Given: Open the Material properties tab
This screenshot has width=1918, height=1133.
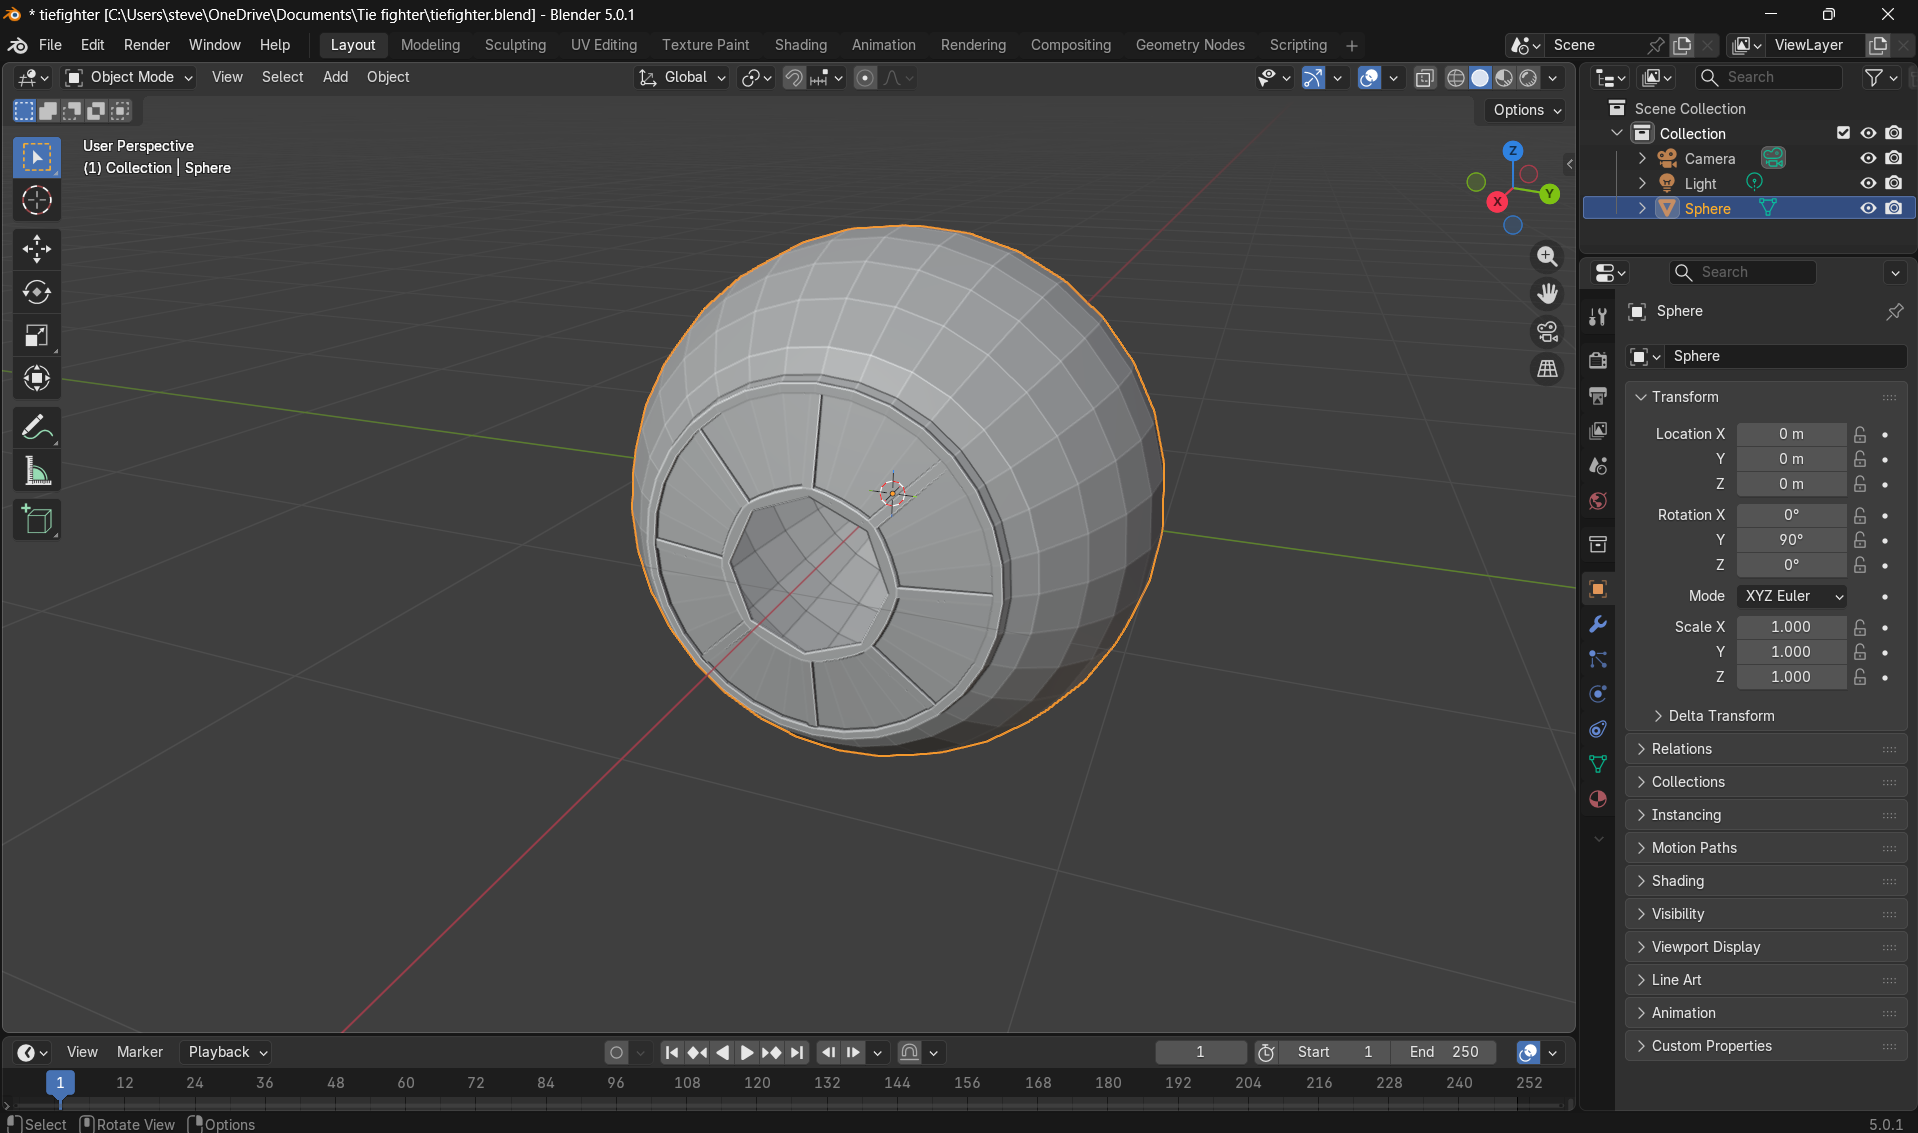Looking at the screenshot, I should (x=1598, y=799).
